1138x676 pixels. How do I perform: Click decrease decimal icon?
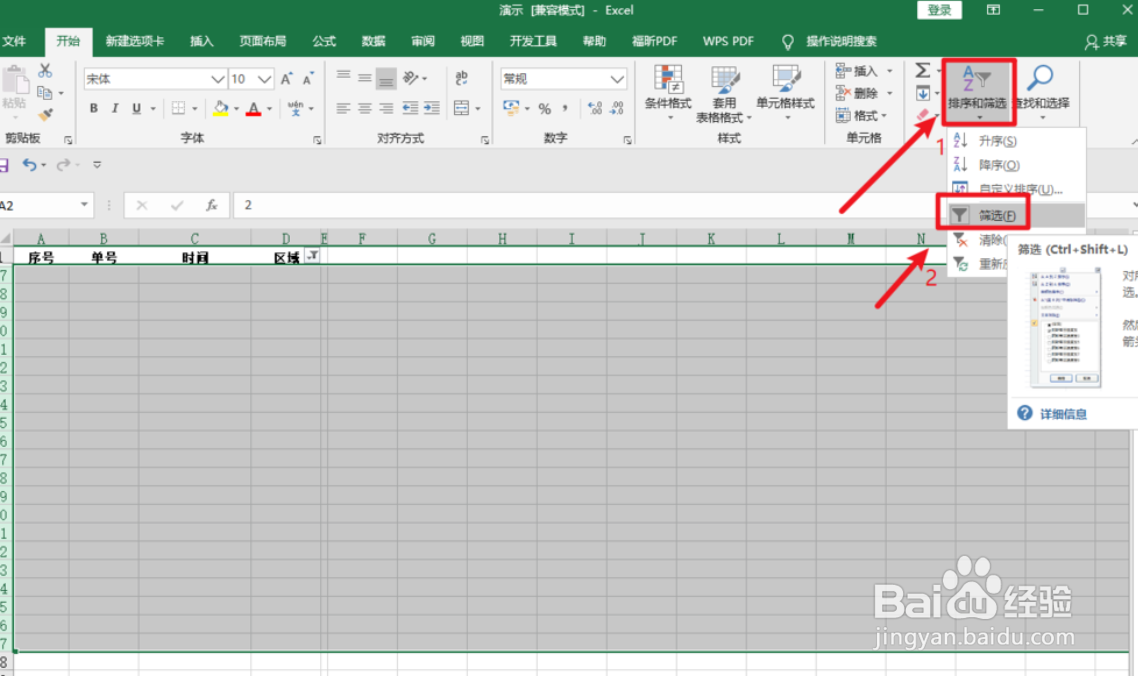(617, 109)
